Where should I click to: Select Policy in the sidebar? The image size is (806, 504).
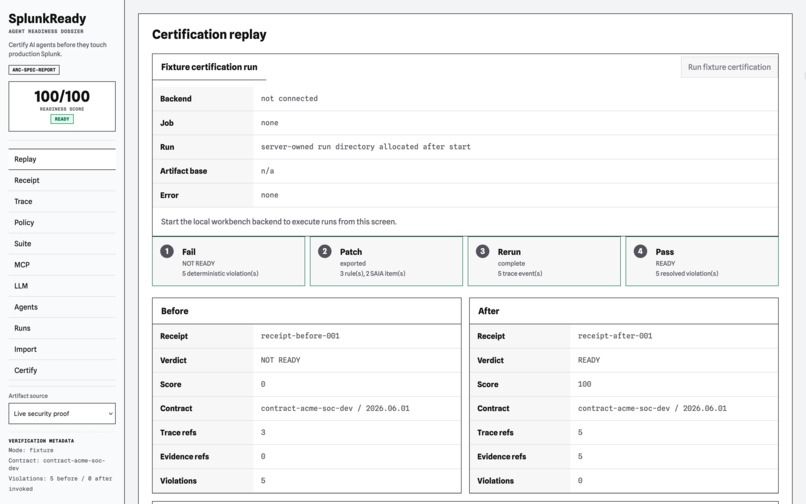coord(62,223)
